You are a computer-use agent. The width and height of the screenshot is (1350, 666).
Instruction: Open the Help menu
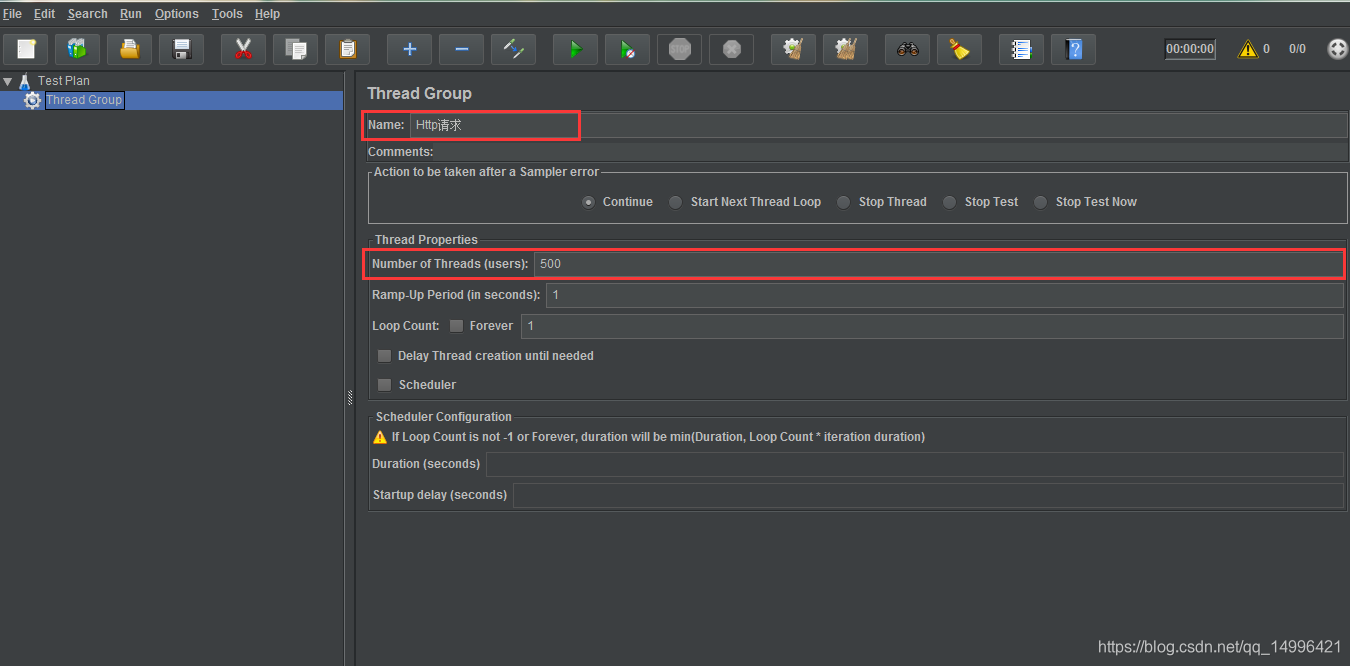[267, 14]
